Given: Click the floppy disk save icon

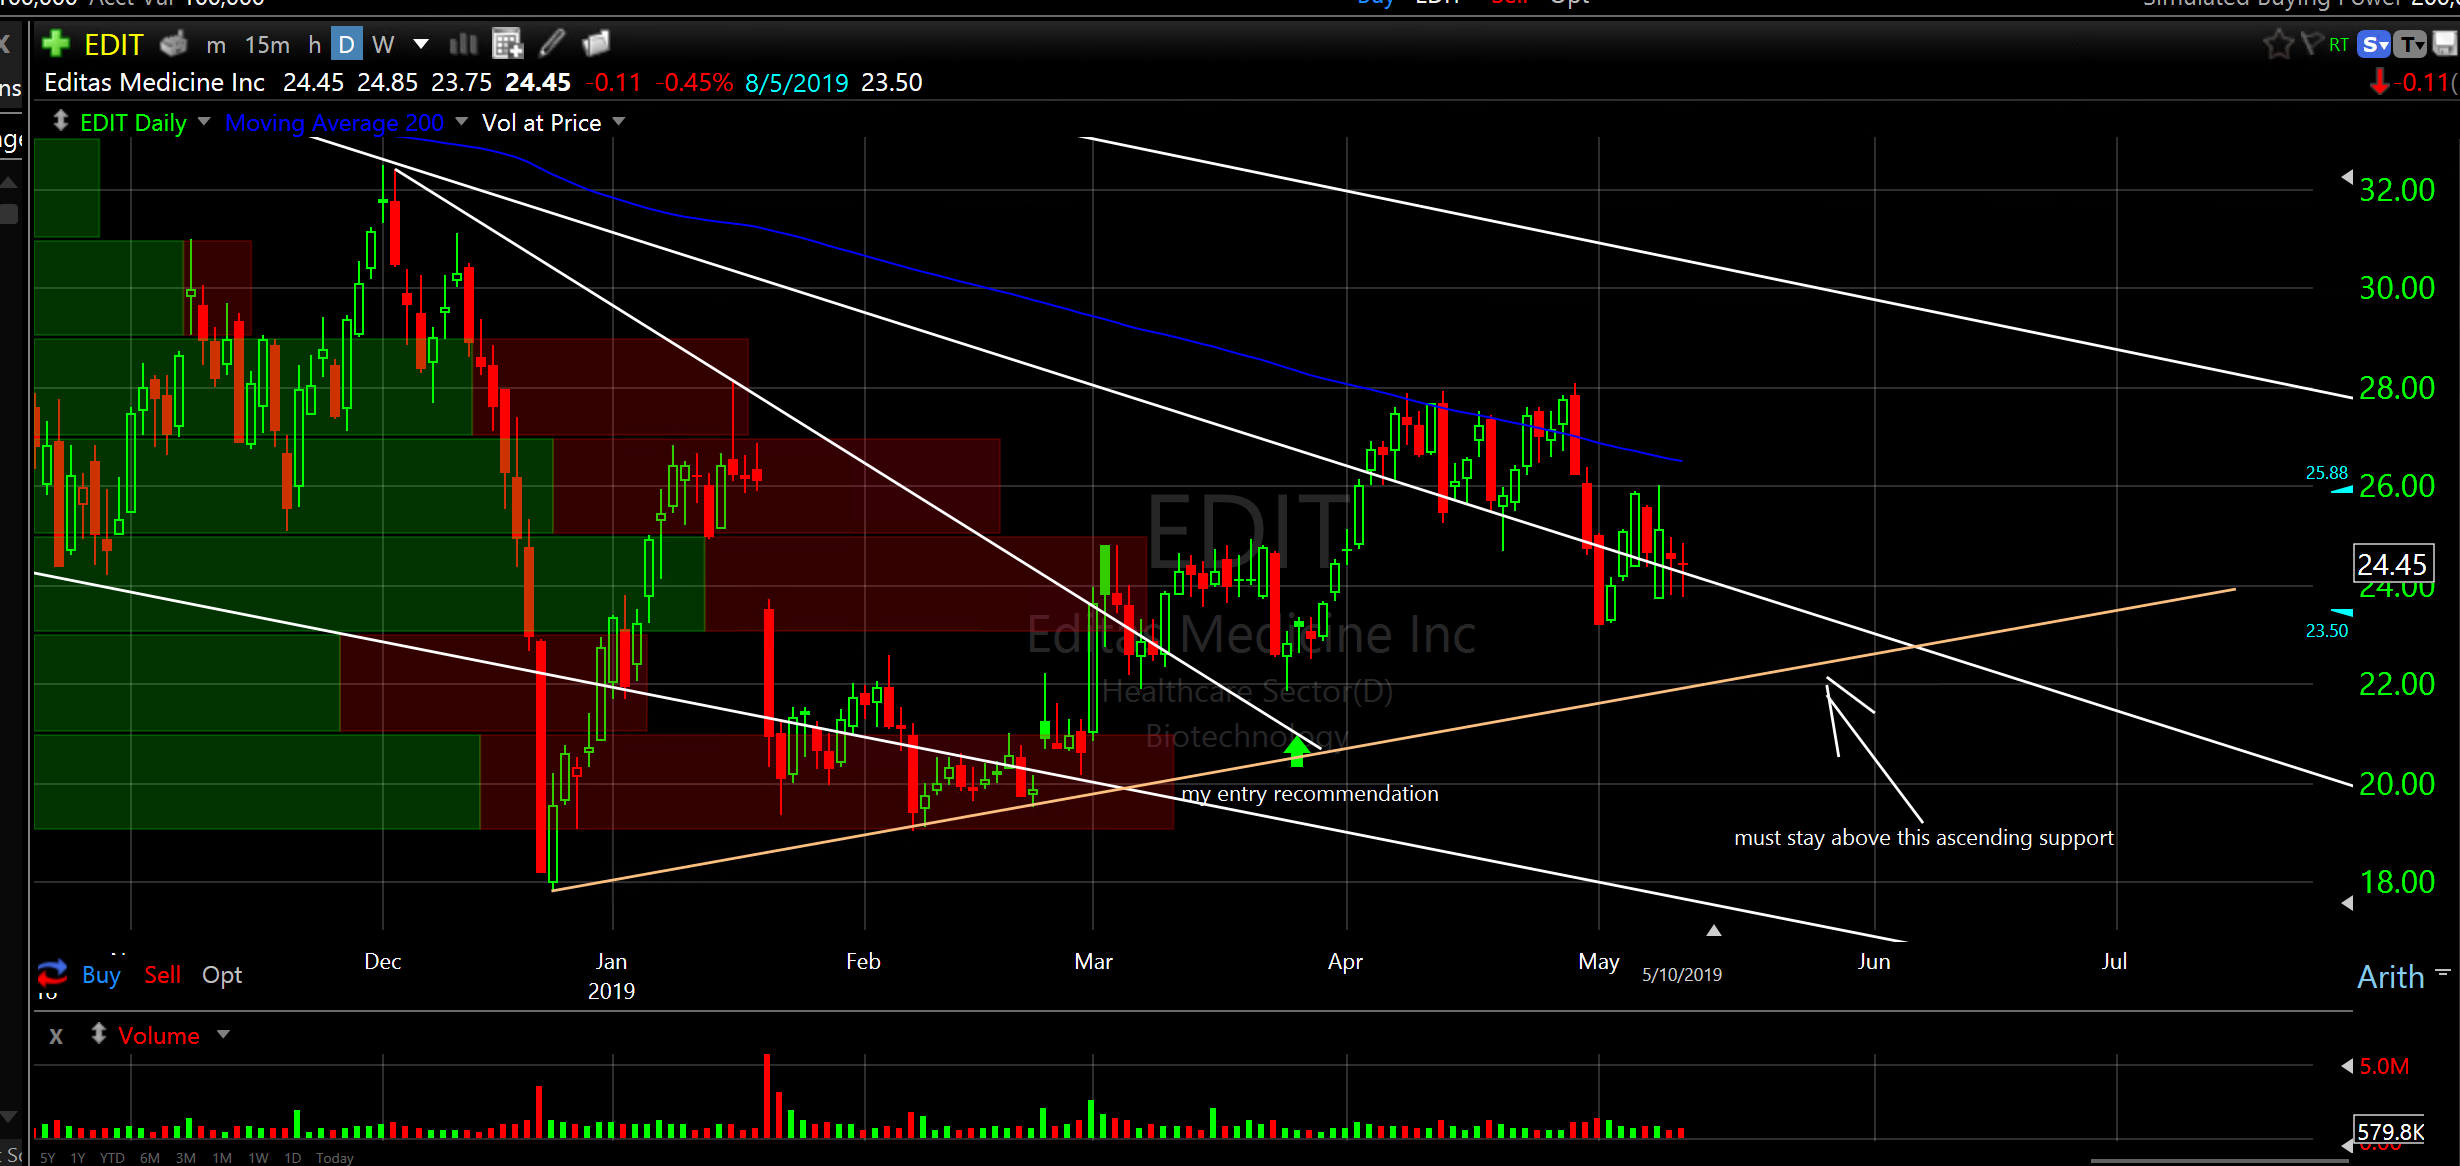Looking at the screenshot, I should [2444, 44].
